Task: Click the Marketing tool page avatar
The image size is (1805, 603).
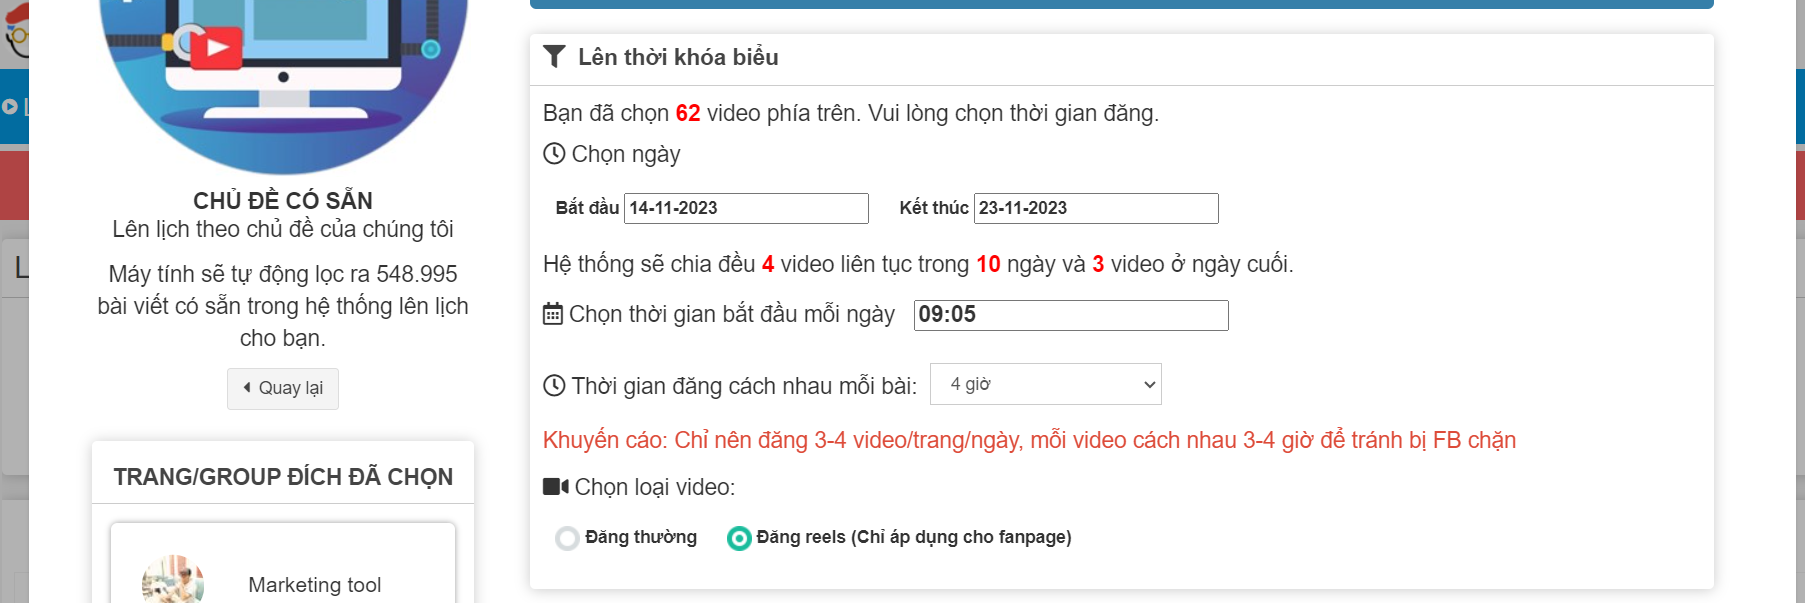Action: tap(173, 580)
